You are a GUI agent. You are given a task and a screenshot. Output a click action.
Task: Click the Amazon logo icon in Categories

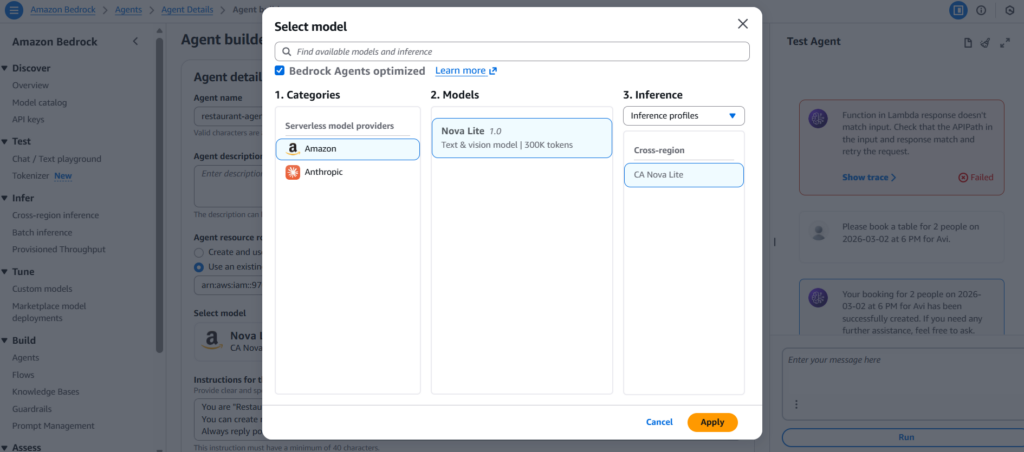(x=293, y=148)
